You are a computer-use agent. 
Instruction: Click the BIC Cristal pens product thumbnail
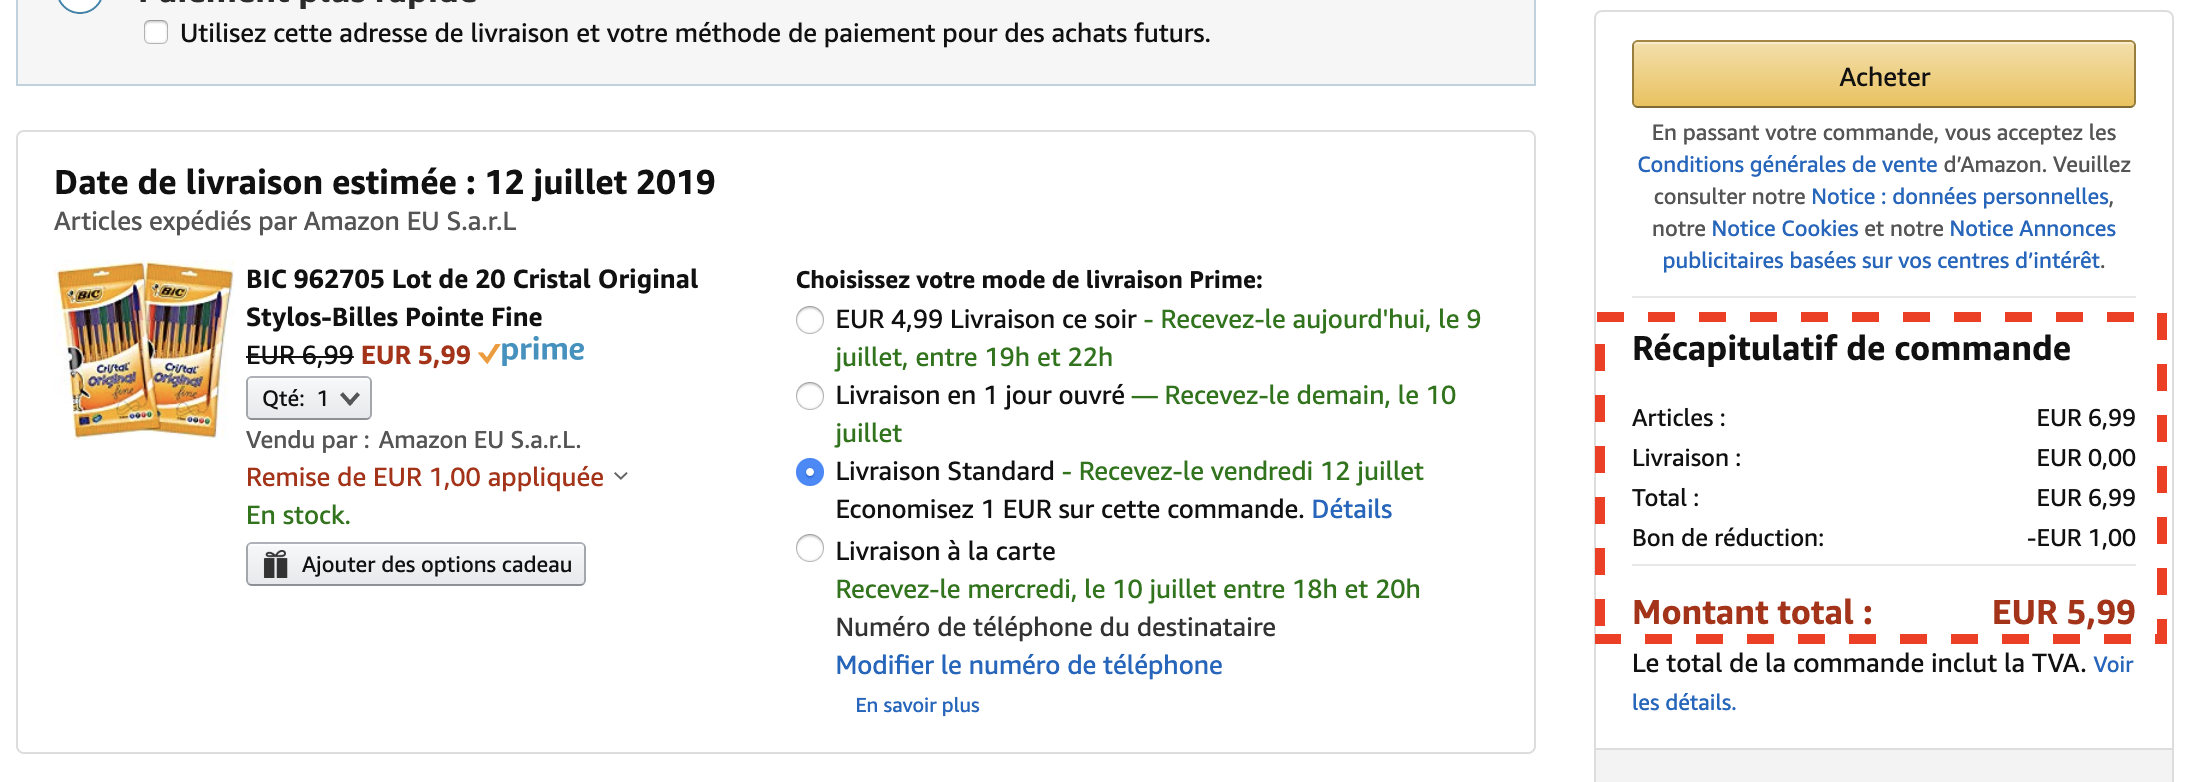coord(145,350)
